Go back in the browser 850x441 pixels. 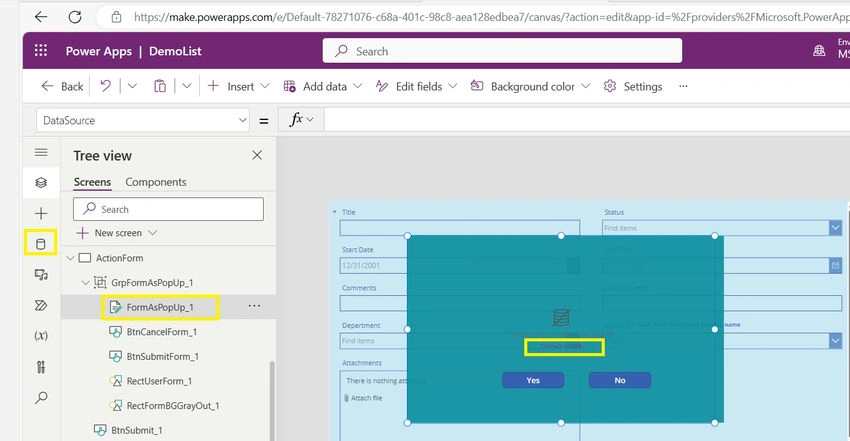point(41,17)
